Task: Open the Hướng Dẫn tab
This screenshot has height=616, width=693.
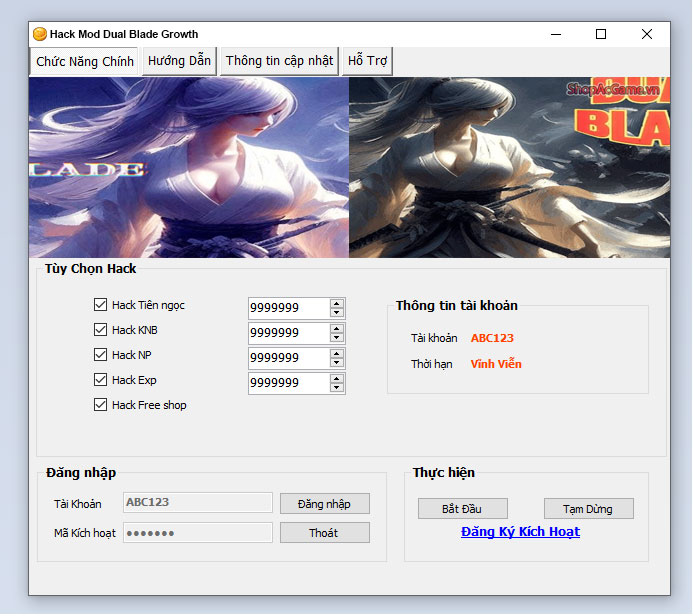Action: pyautogui.click(x=179, y=61)
